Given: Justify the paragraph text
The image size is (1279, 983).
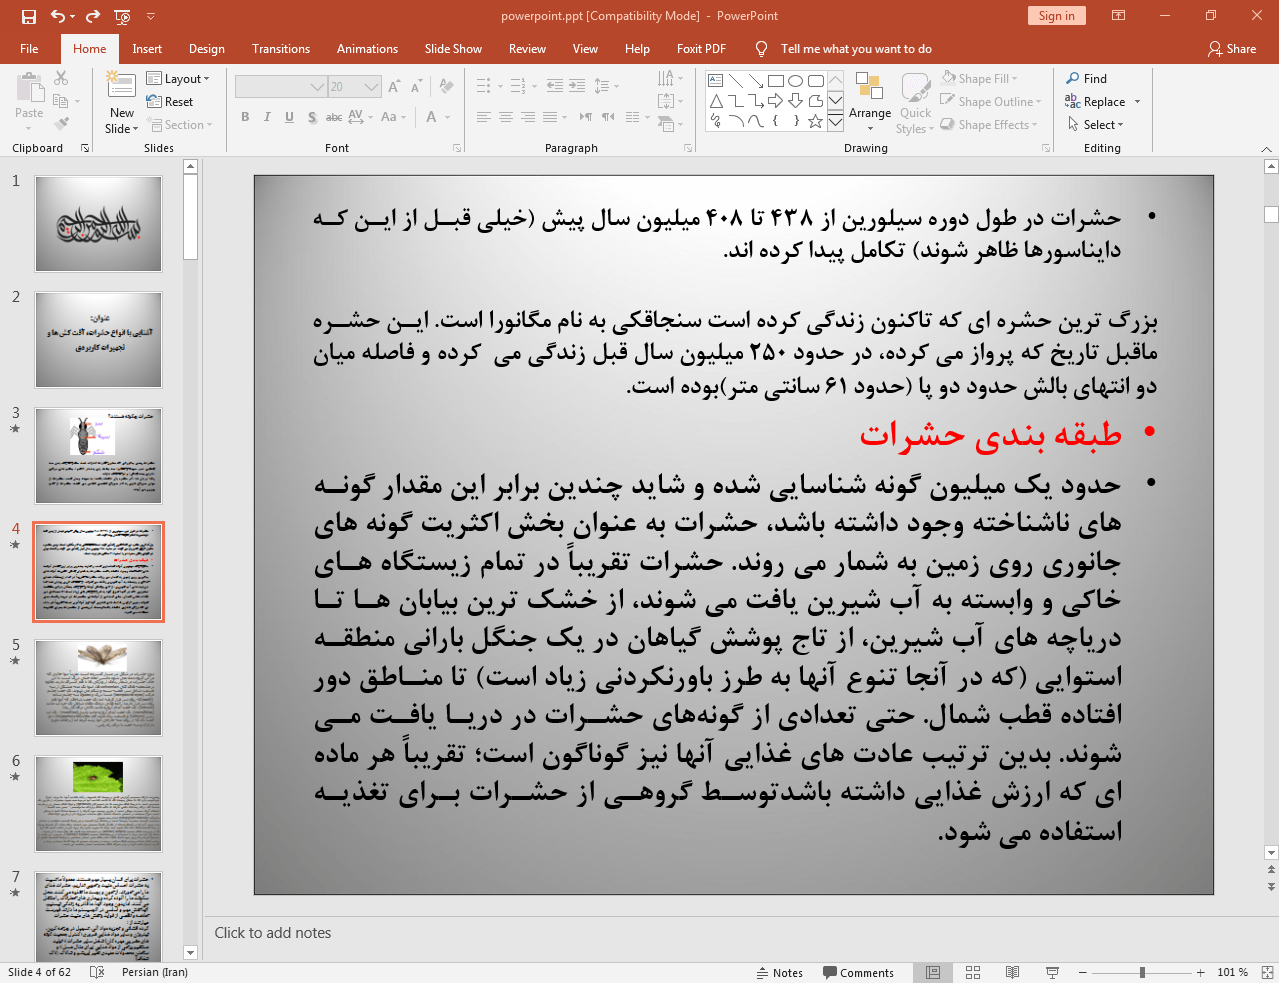Looking at the screenshot, I should (550, 117).
